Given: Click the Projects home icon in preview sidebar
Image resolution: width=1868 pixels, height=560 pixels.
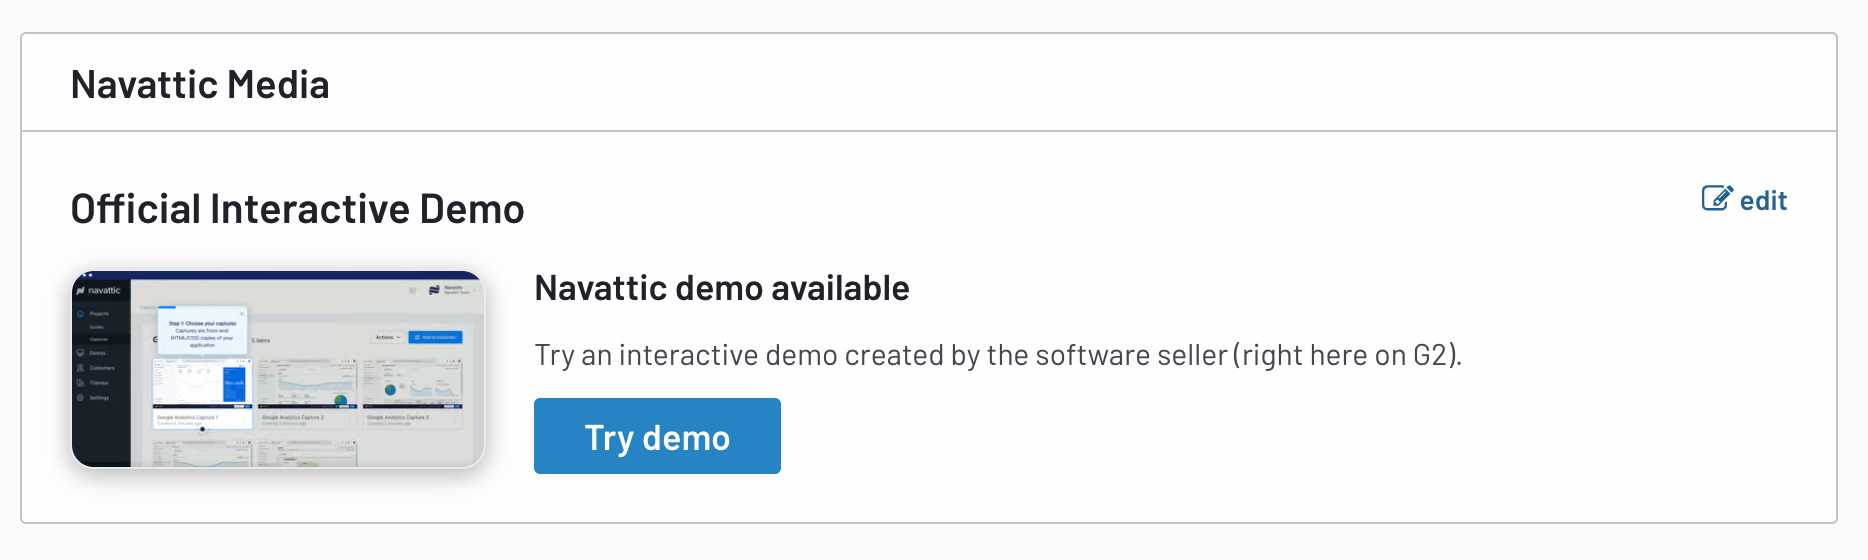Looking at the screenshot, I should click(81, 314).
